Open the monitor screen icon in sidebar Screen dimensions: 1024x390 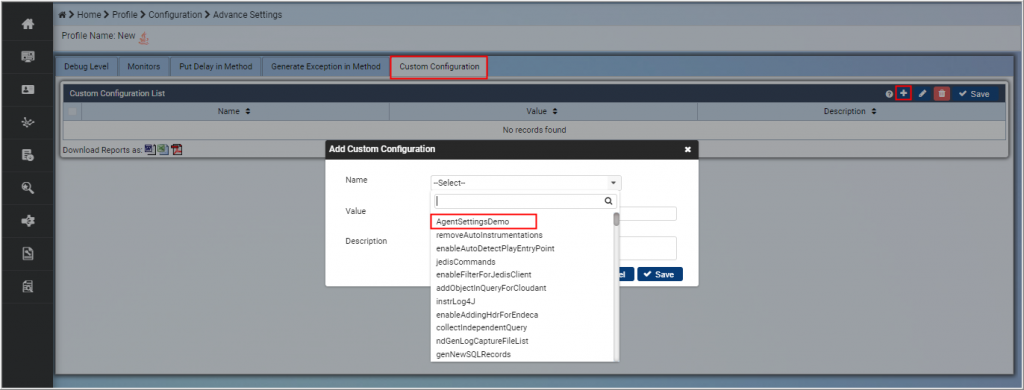[27, 57]
